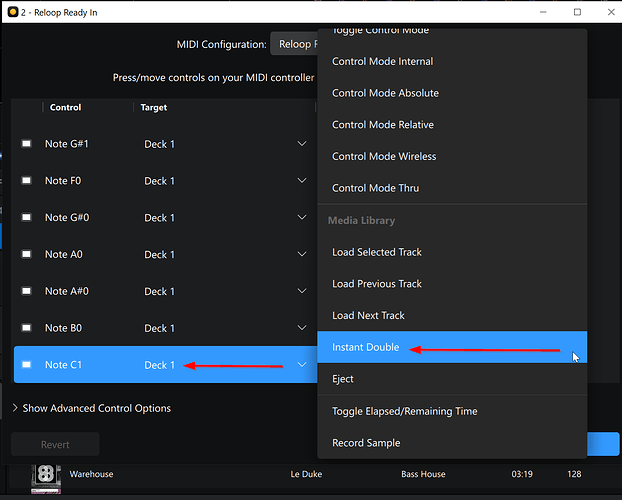Open Deck 1 dropdown for Note B0
Image resolution: width=622 pixels, height=500 pixels.
(301, 328)
